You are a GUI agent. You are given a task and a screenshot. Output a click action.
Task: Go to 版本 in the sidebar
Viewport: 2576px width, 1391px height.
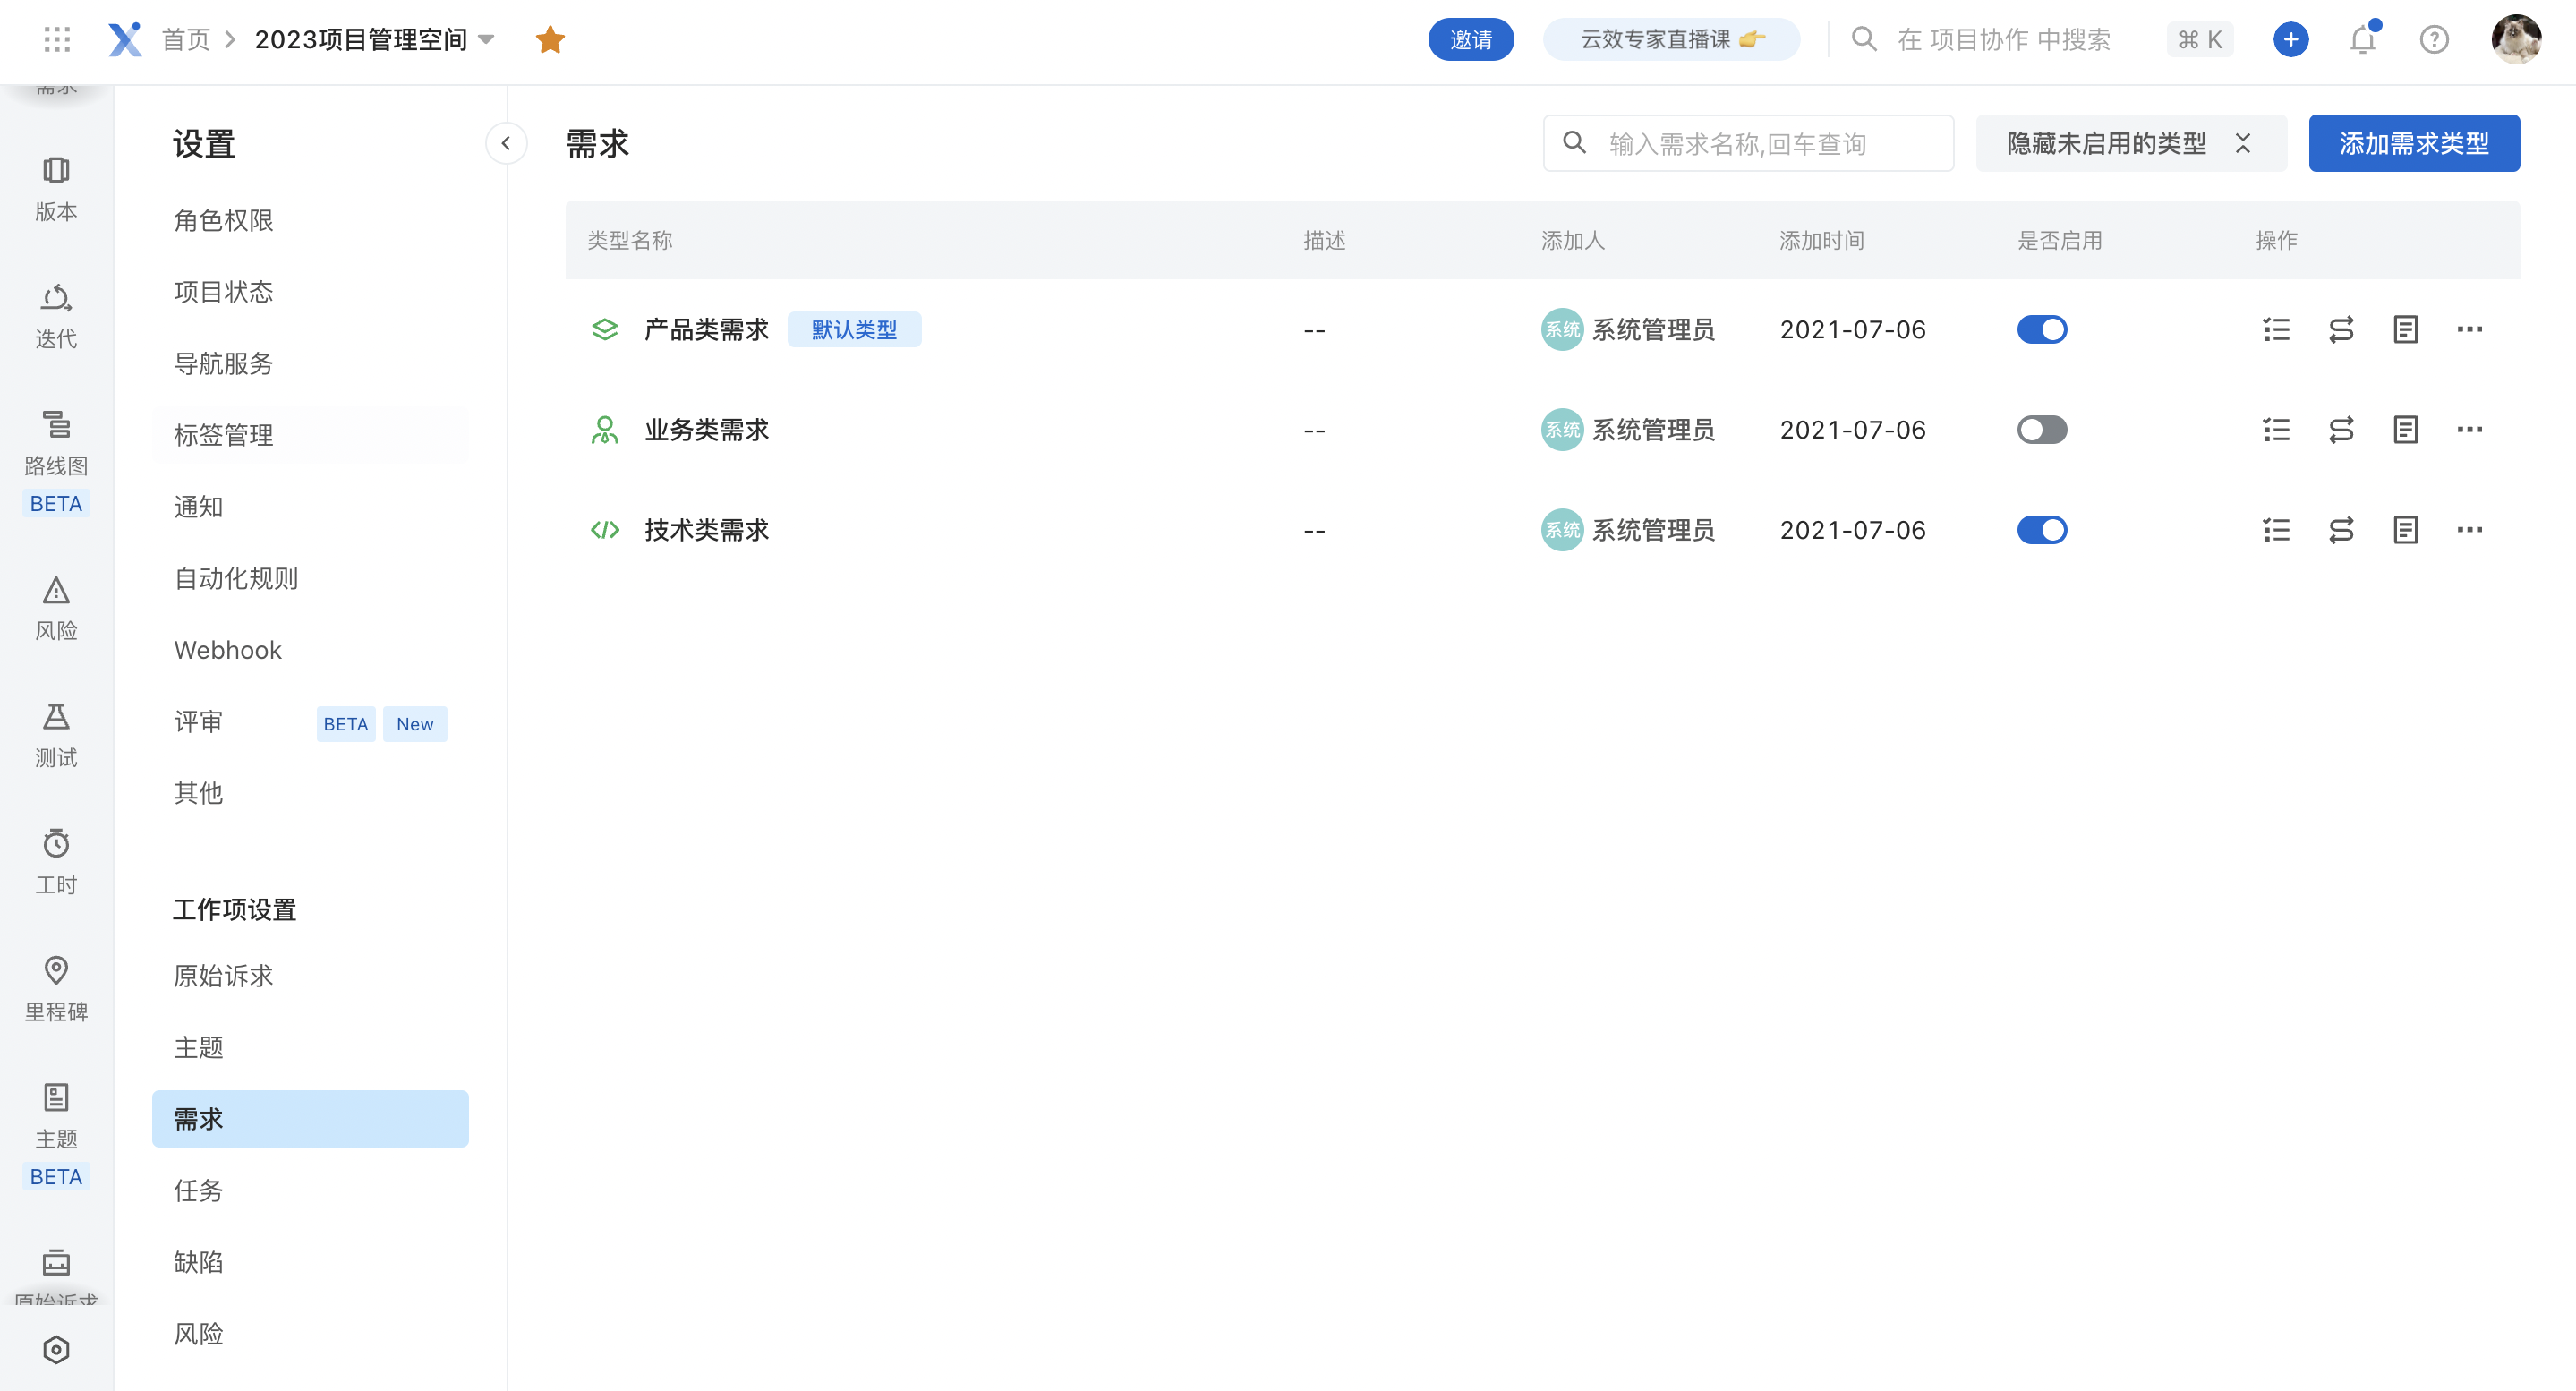[56, 188]
